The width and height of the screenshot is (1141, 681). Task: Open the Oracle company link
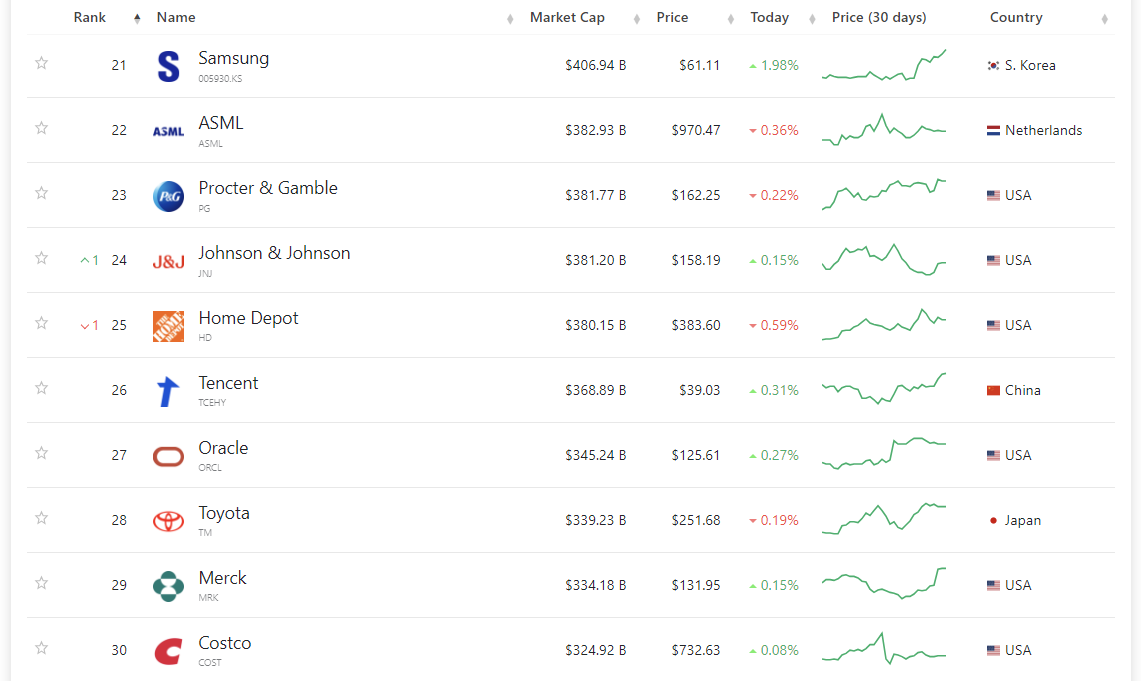click(x=223, y=448)
